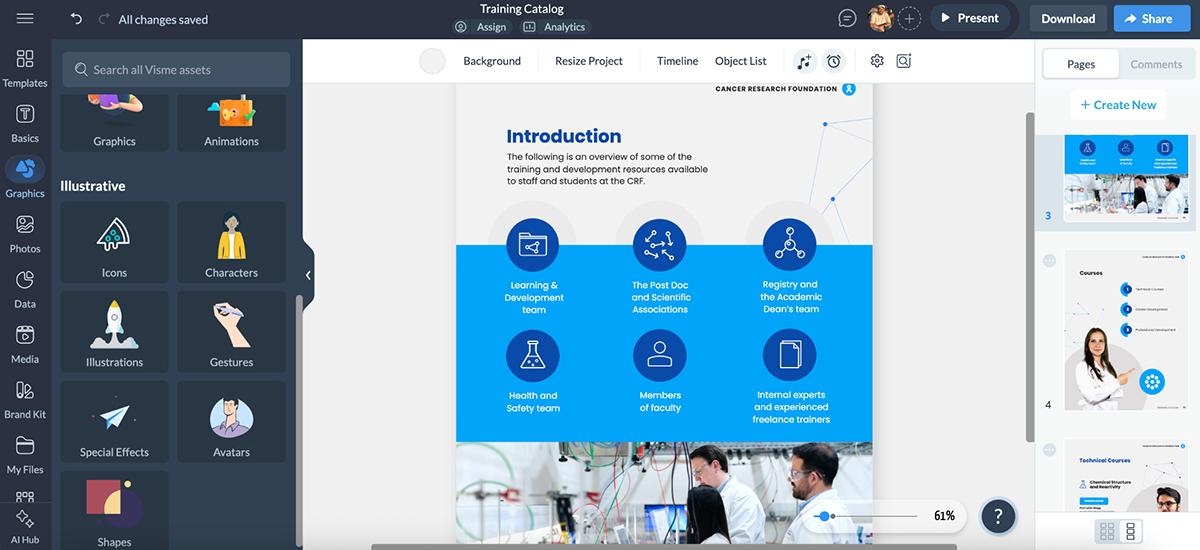
Task: Click the canvas search/preview icon
Action: click(x=904, y=61)
